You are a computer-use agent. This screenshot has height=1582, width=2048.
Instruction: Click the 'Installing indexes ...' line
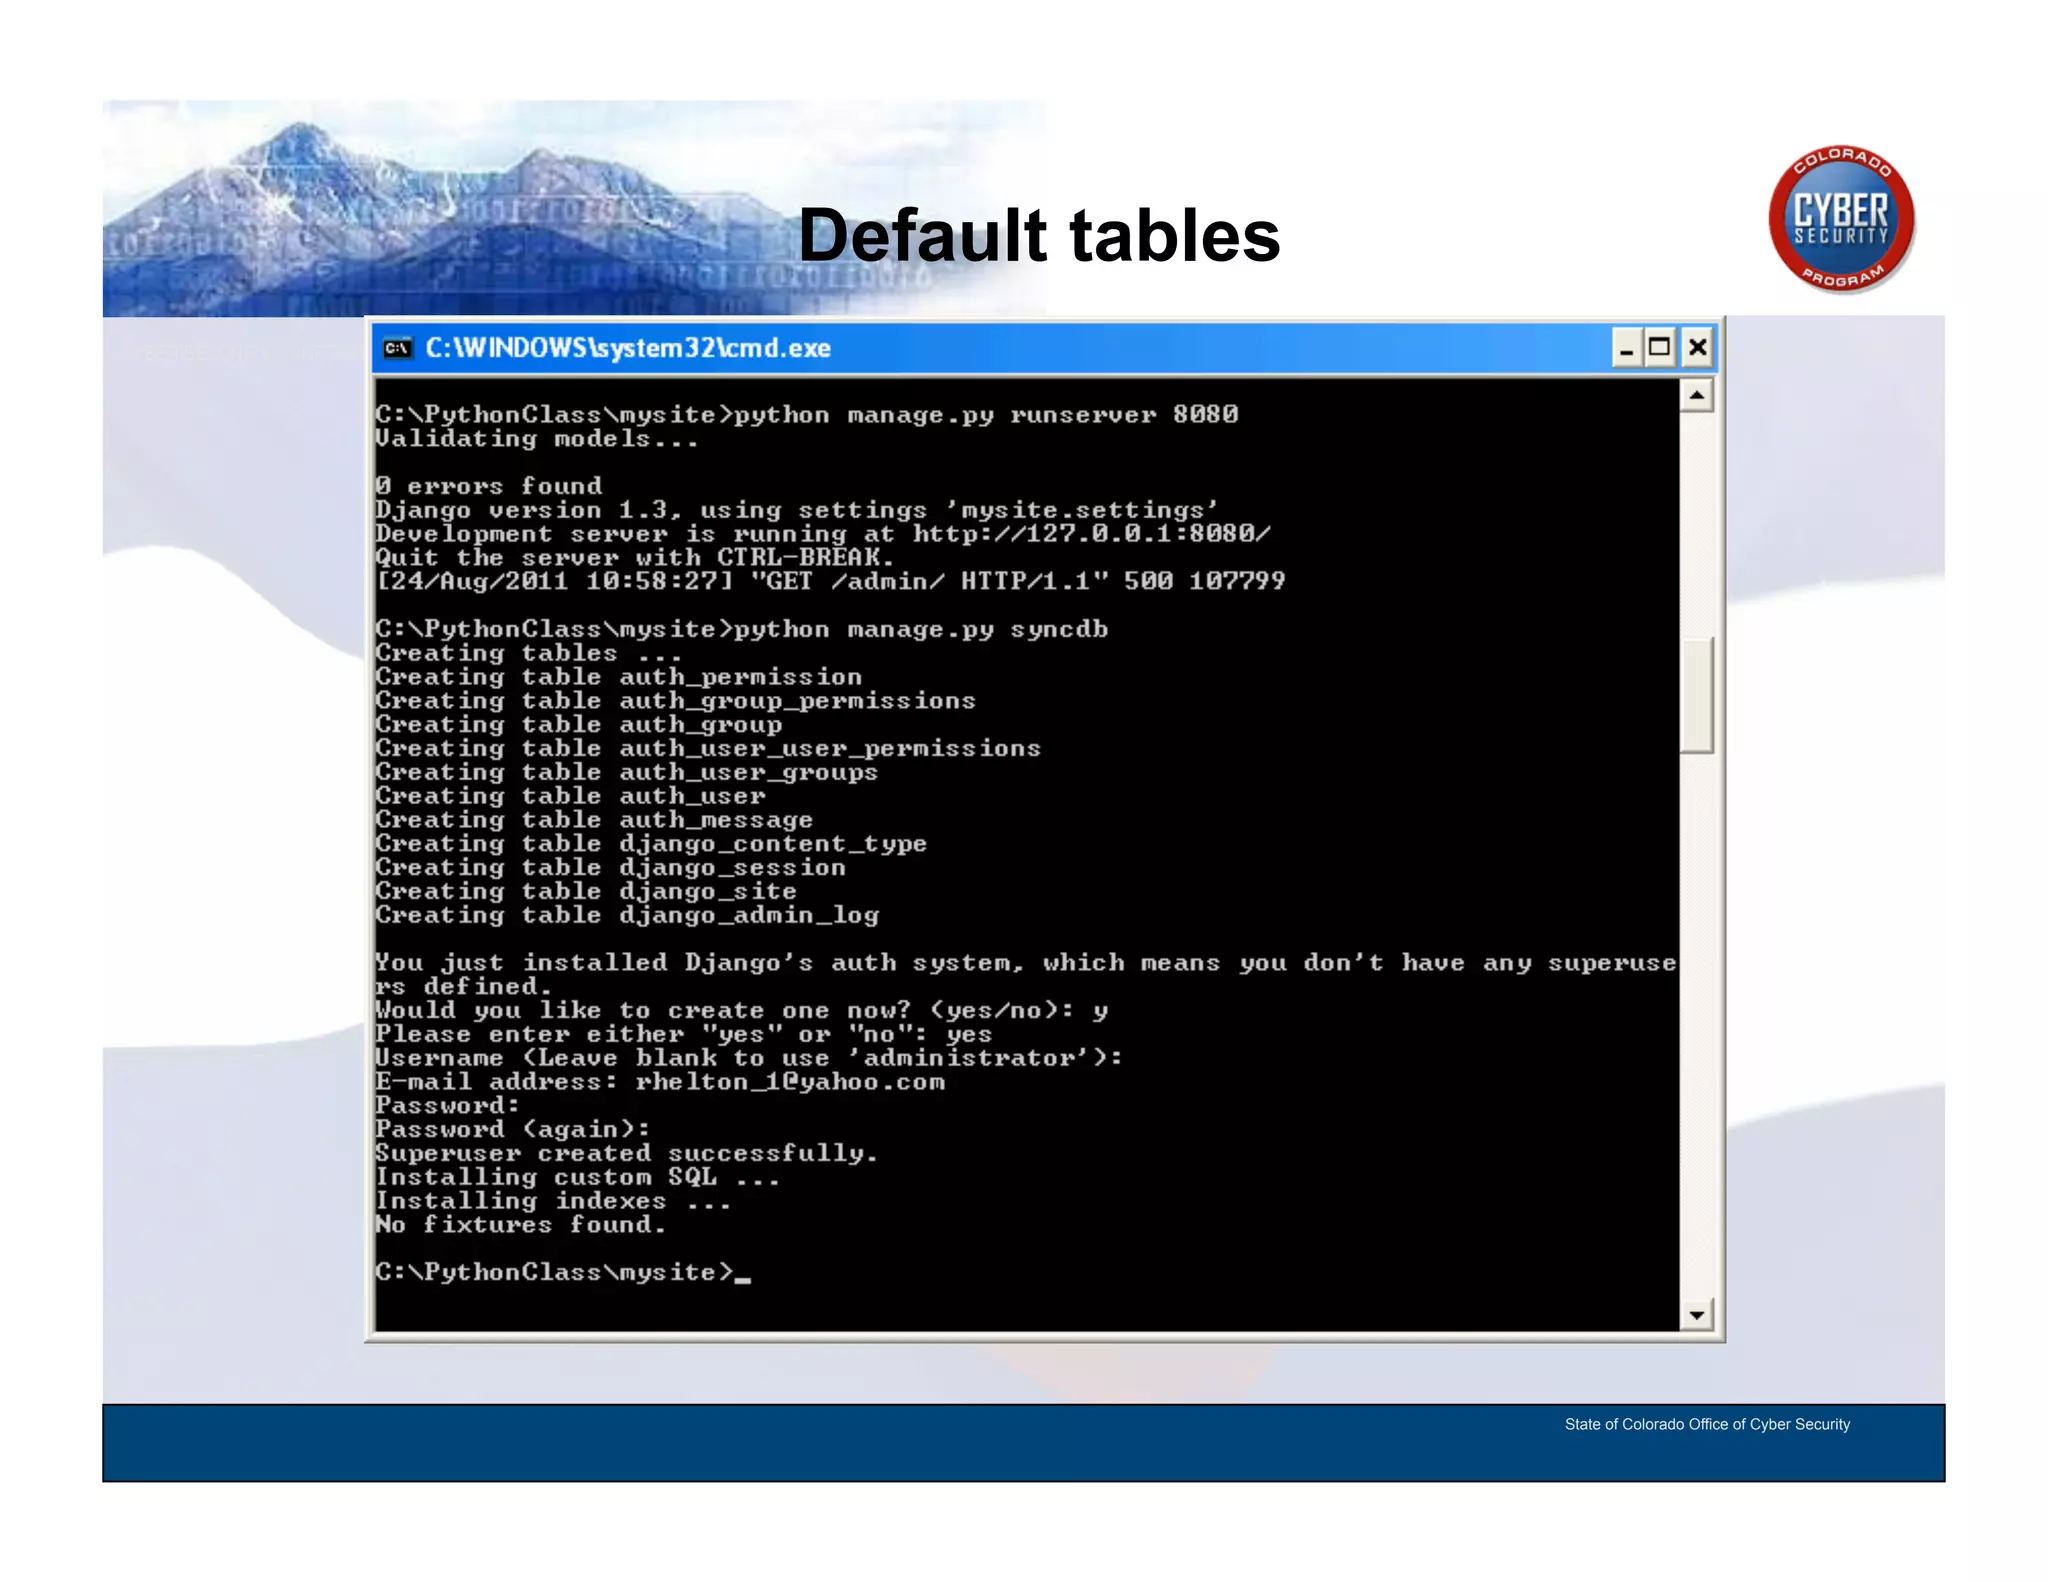click(x=553, y=1202)
